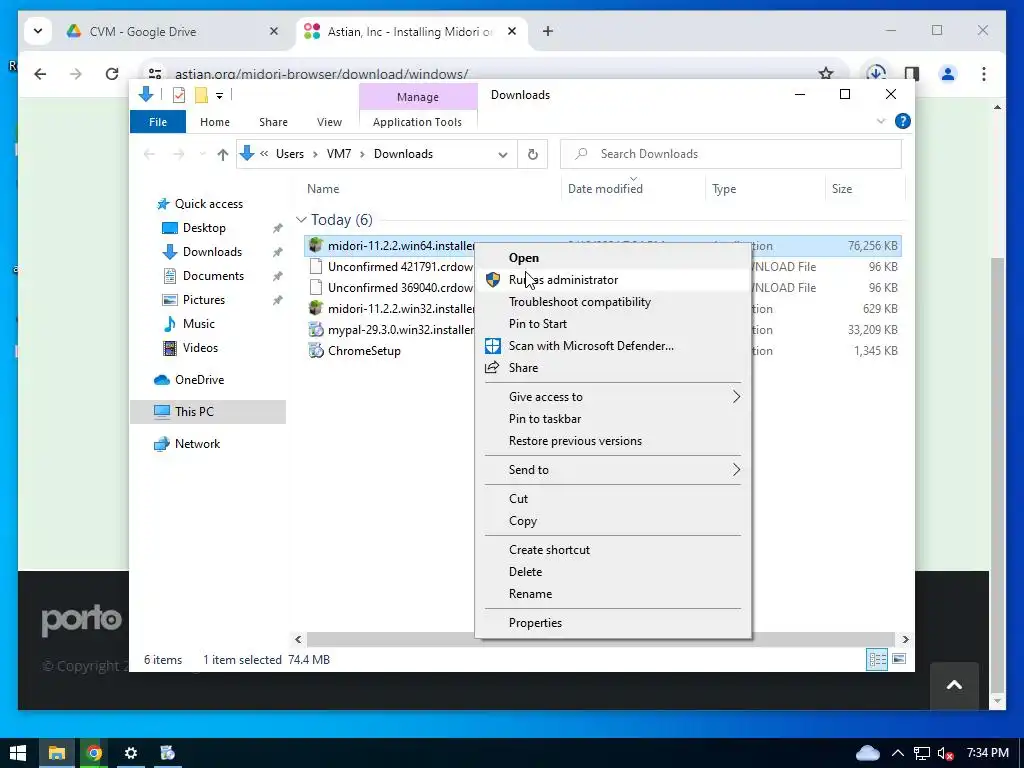
Task: Open Documents in the navigation pane
Action: [x=213, y=276]
